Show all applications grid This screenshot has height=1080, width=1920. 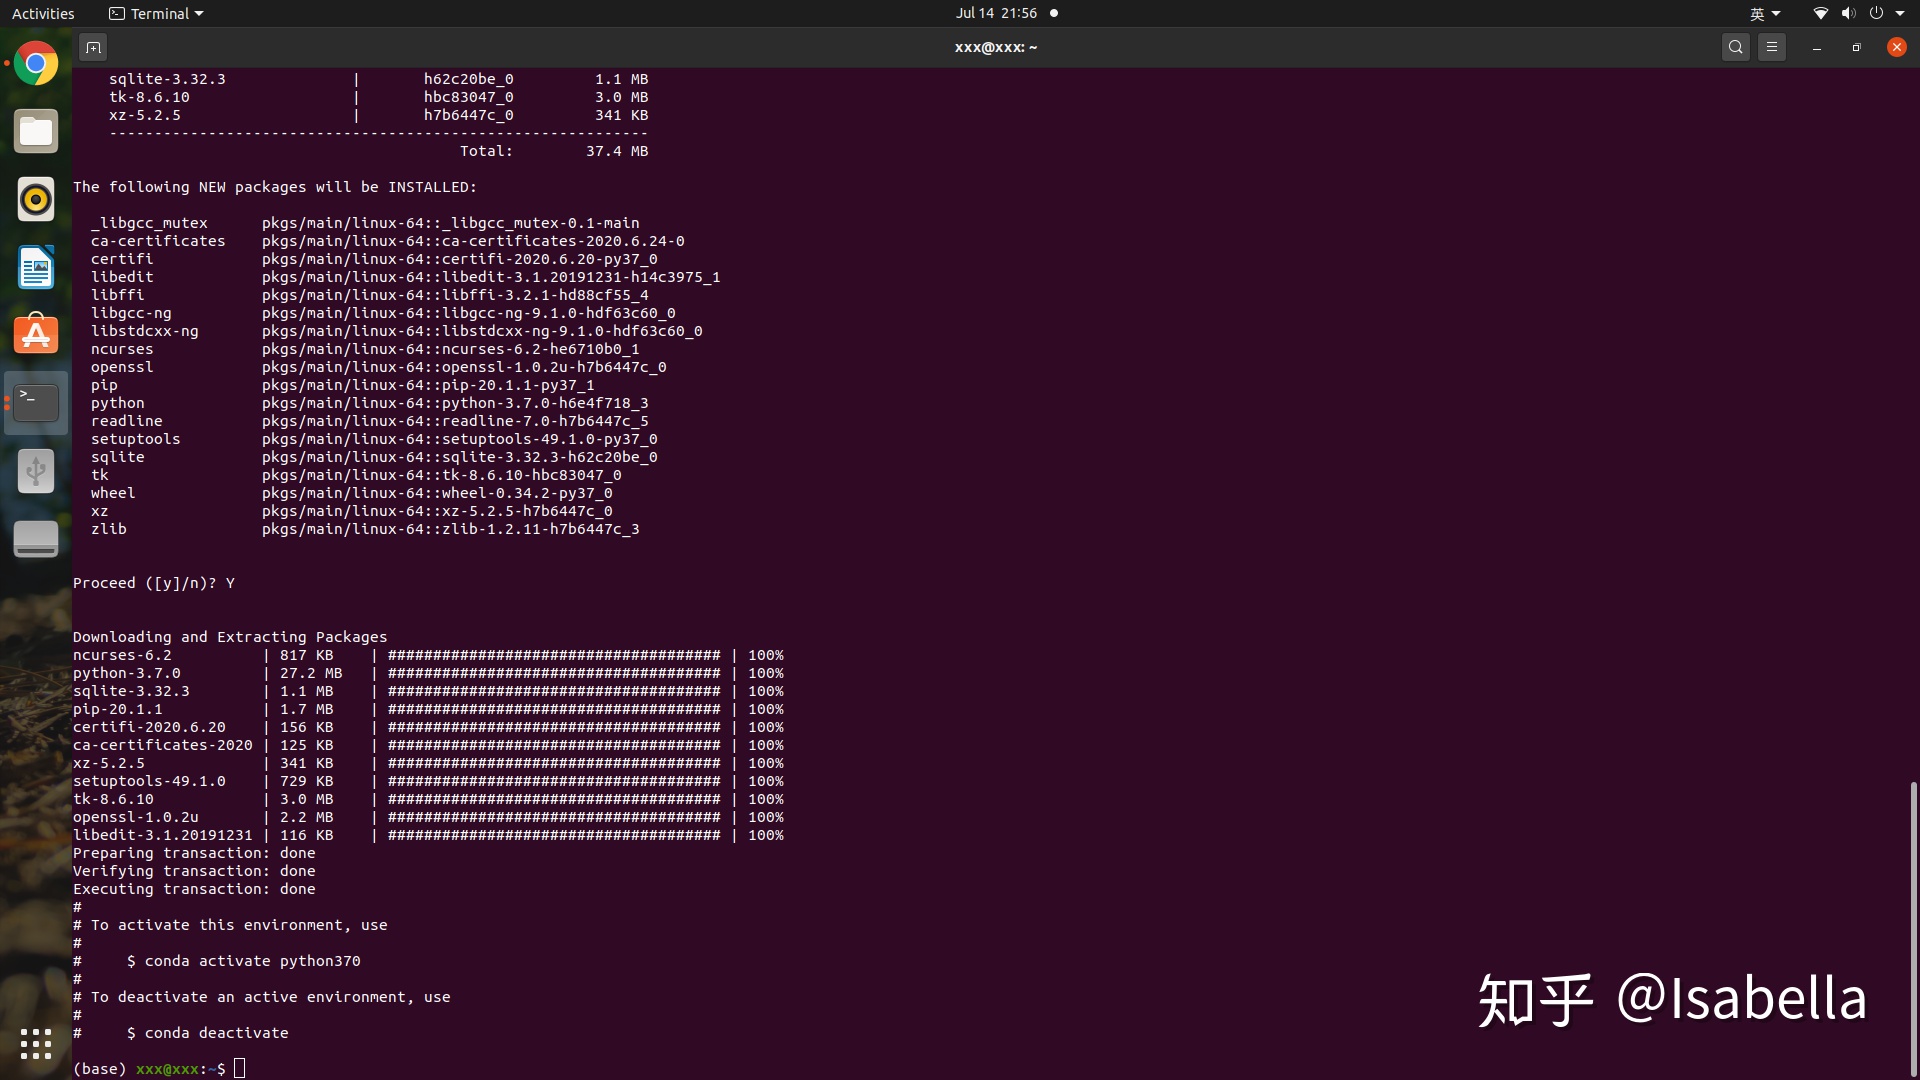click(36, 1044)
